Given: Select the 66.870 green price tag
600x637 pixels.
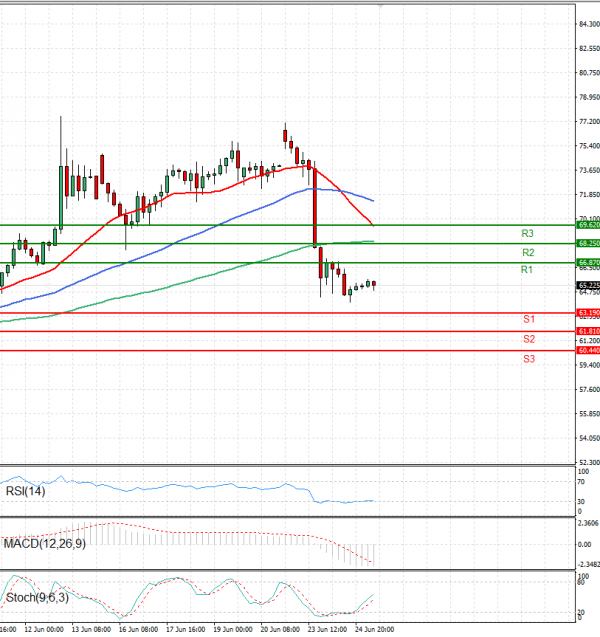Looking at the screenshot, I should tap(588, 262).
